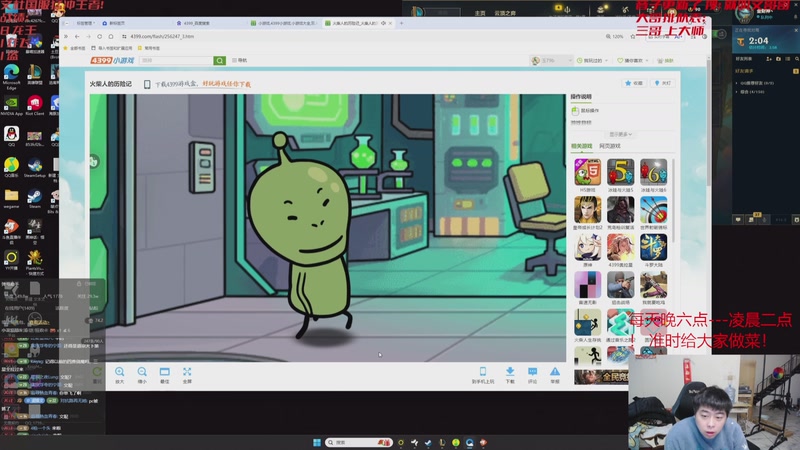Click the 全民 banner ad below games

coord(602,377)
